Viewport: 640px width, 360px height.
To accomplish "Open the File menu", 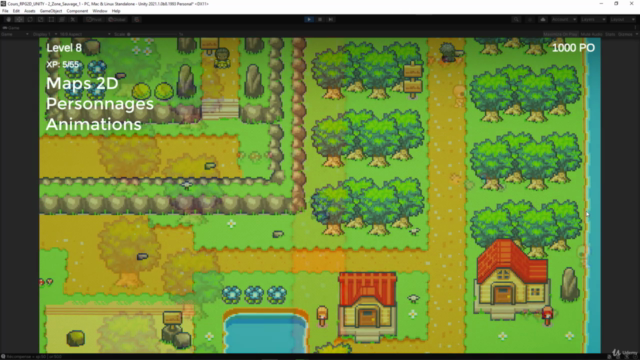I will 5,11.
